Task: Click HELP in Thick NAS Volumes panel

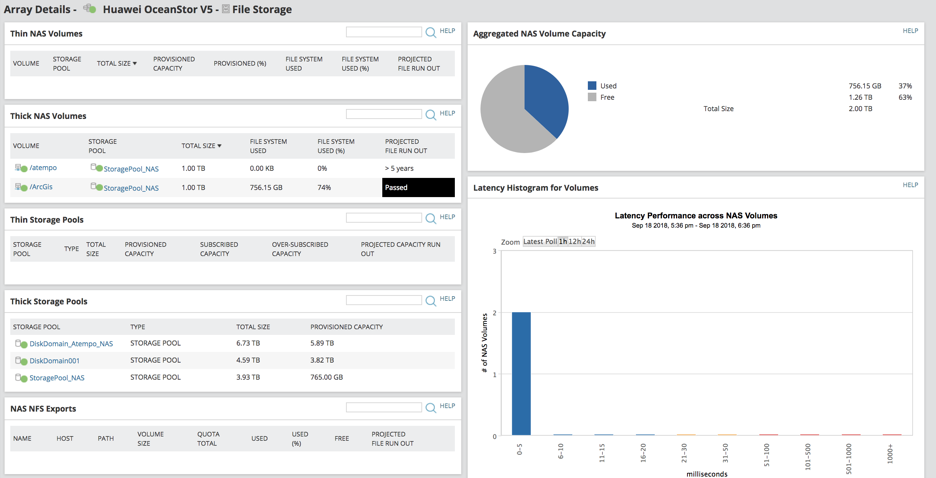Action: pos(447,113)
